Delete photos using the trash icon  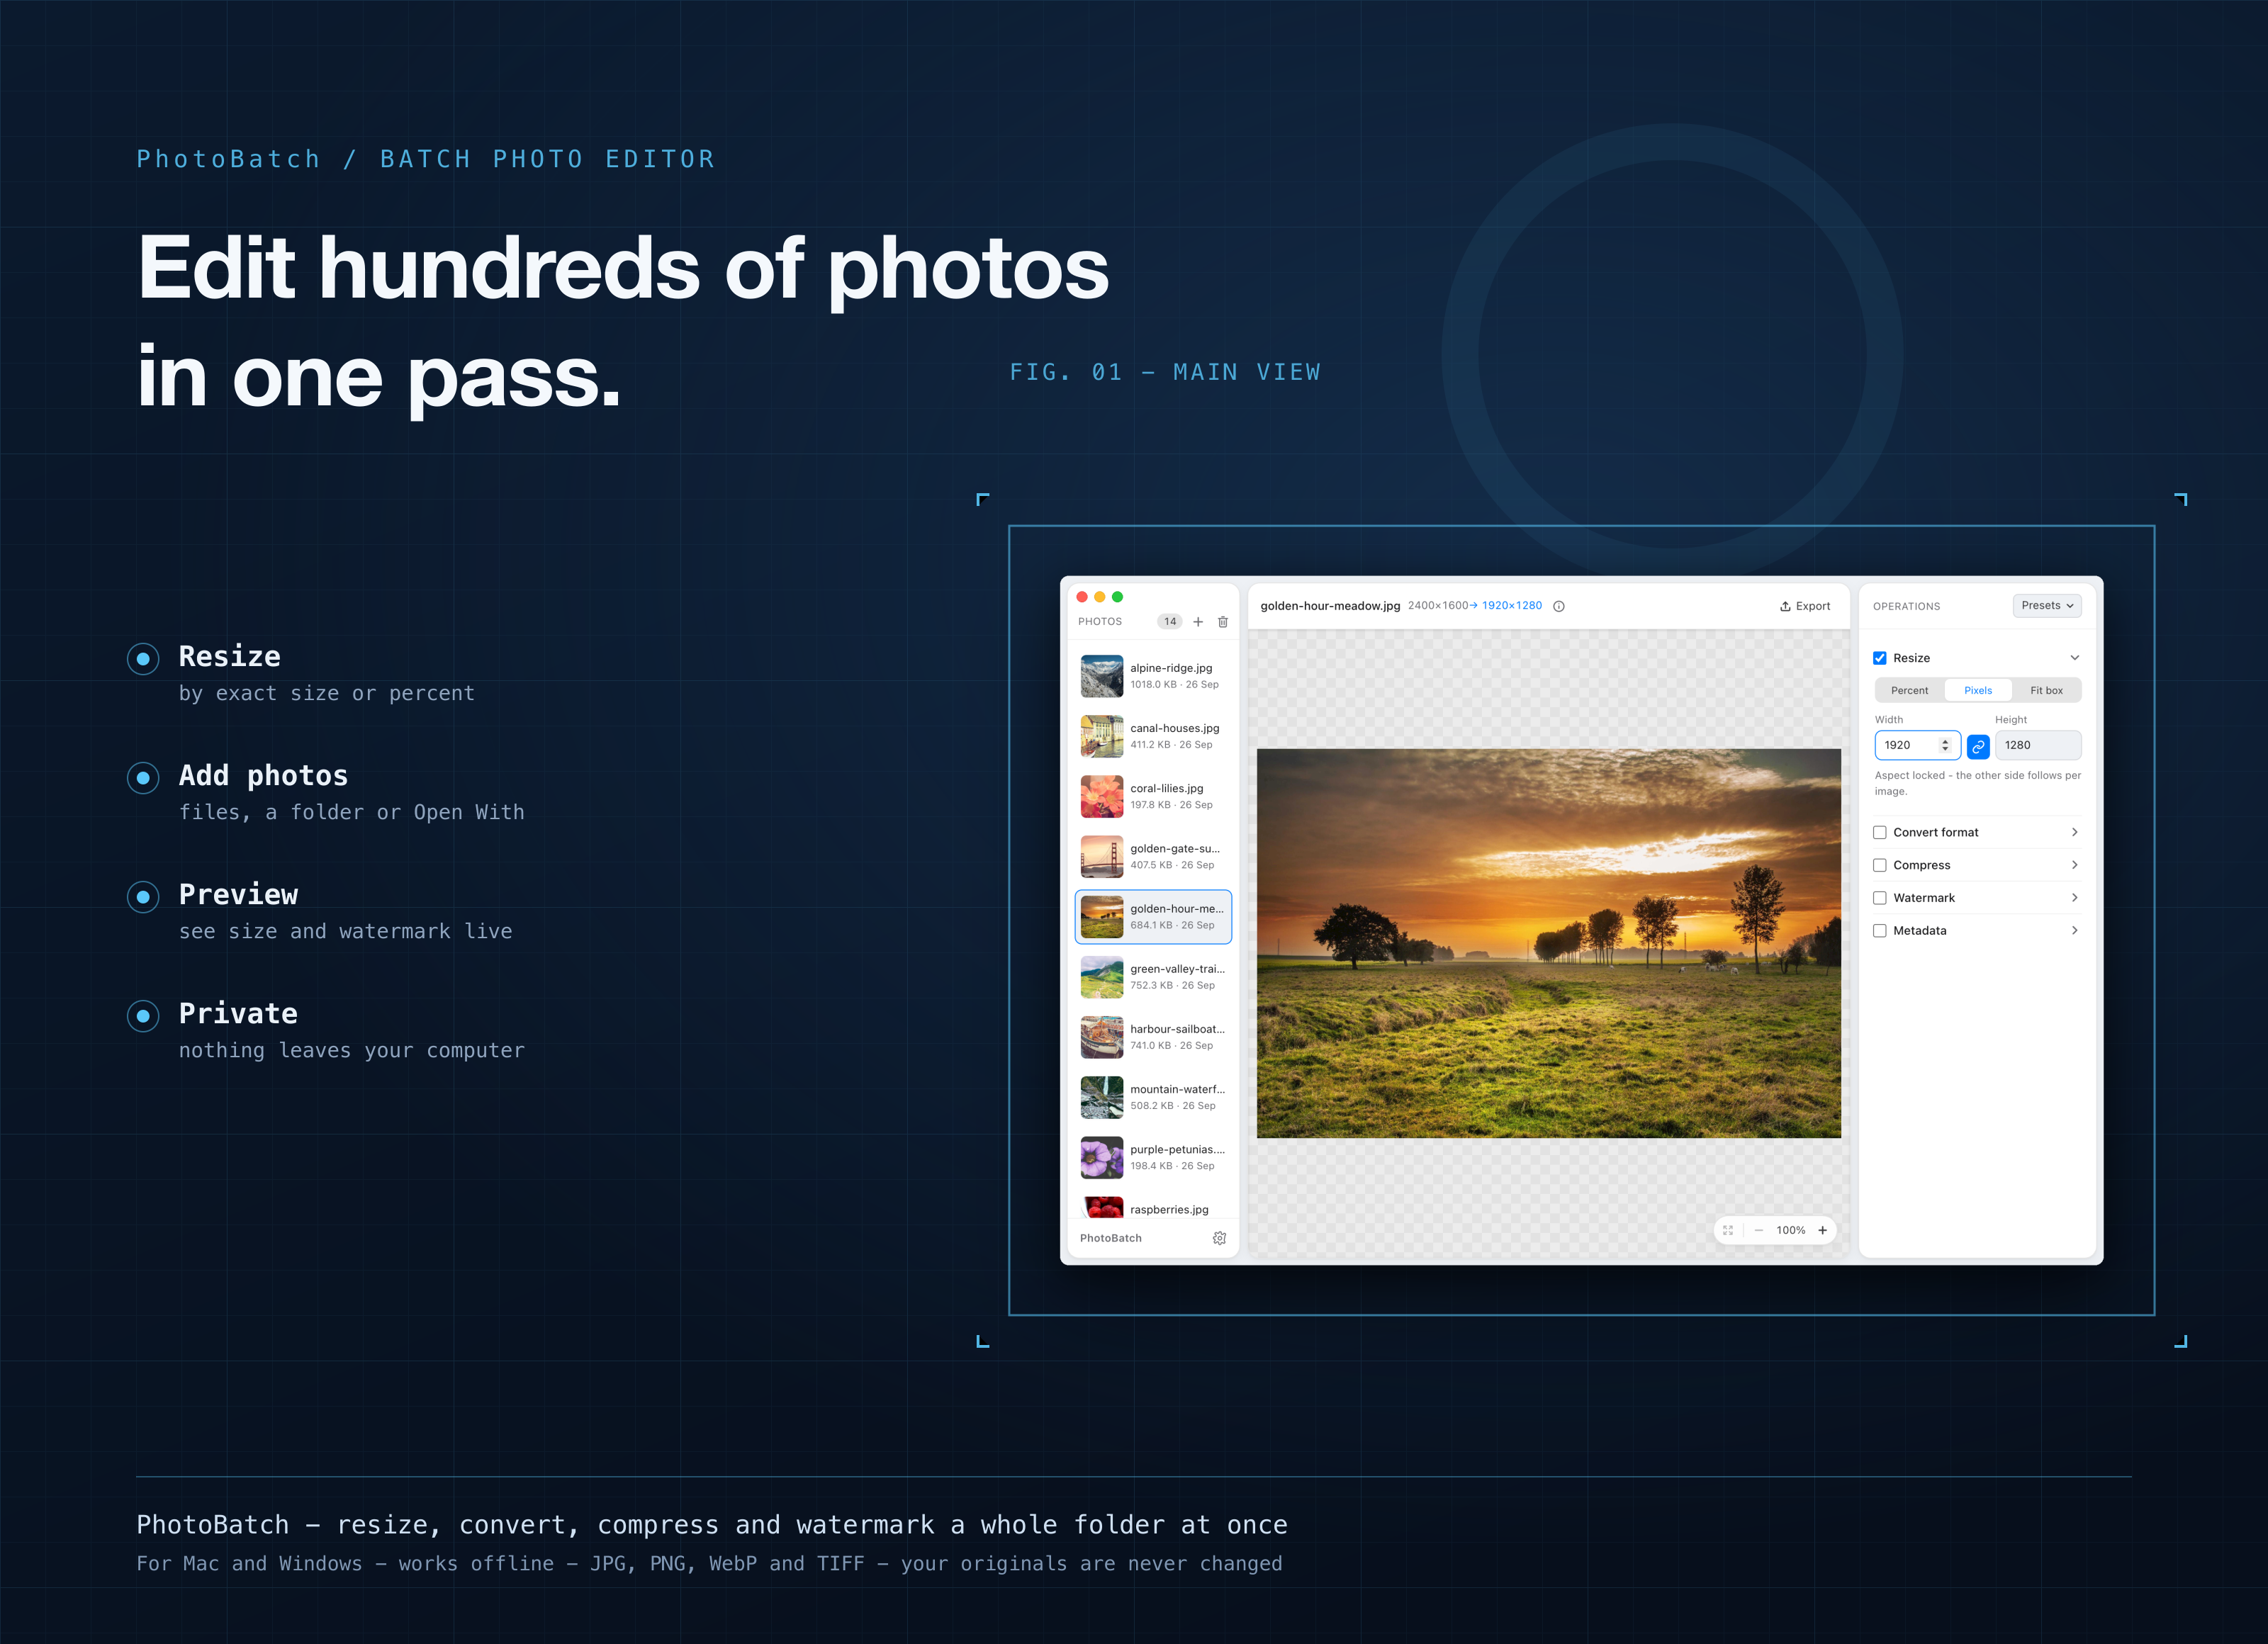(1223, 622)
